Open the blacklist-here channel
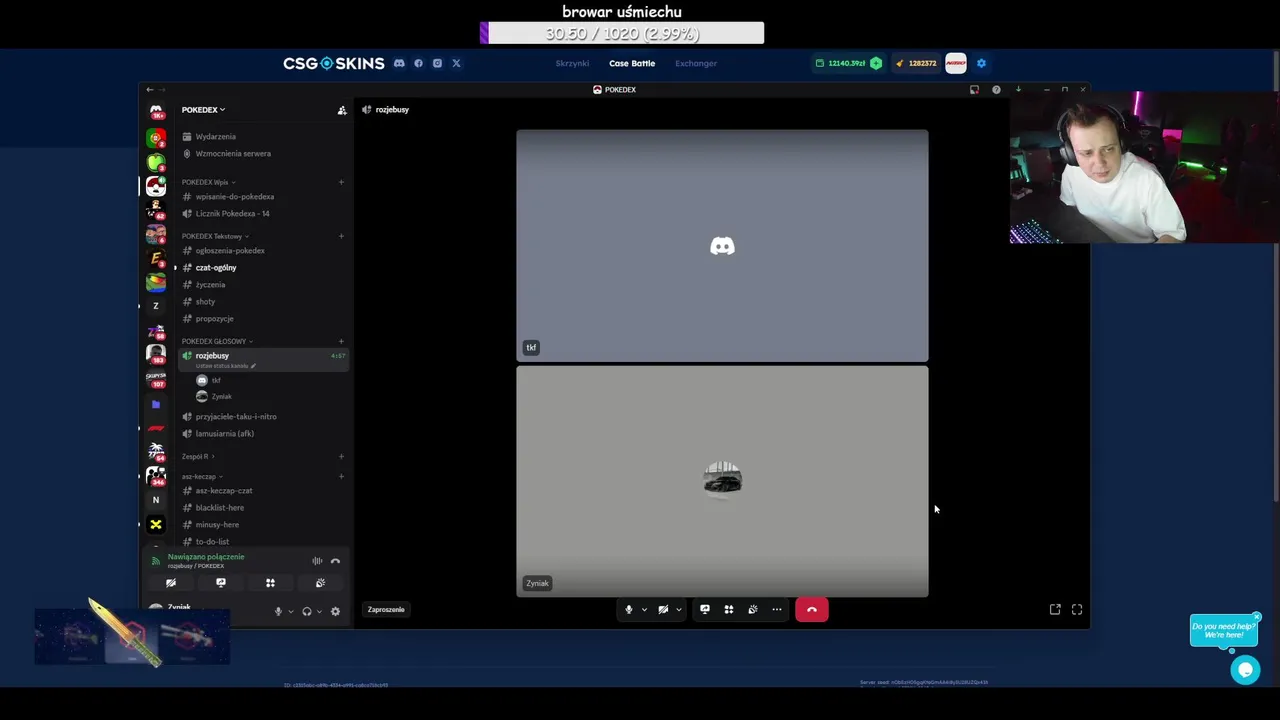This screenshot has width=1280, height=720. click(x=219, y=507)
